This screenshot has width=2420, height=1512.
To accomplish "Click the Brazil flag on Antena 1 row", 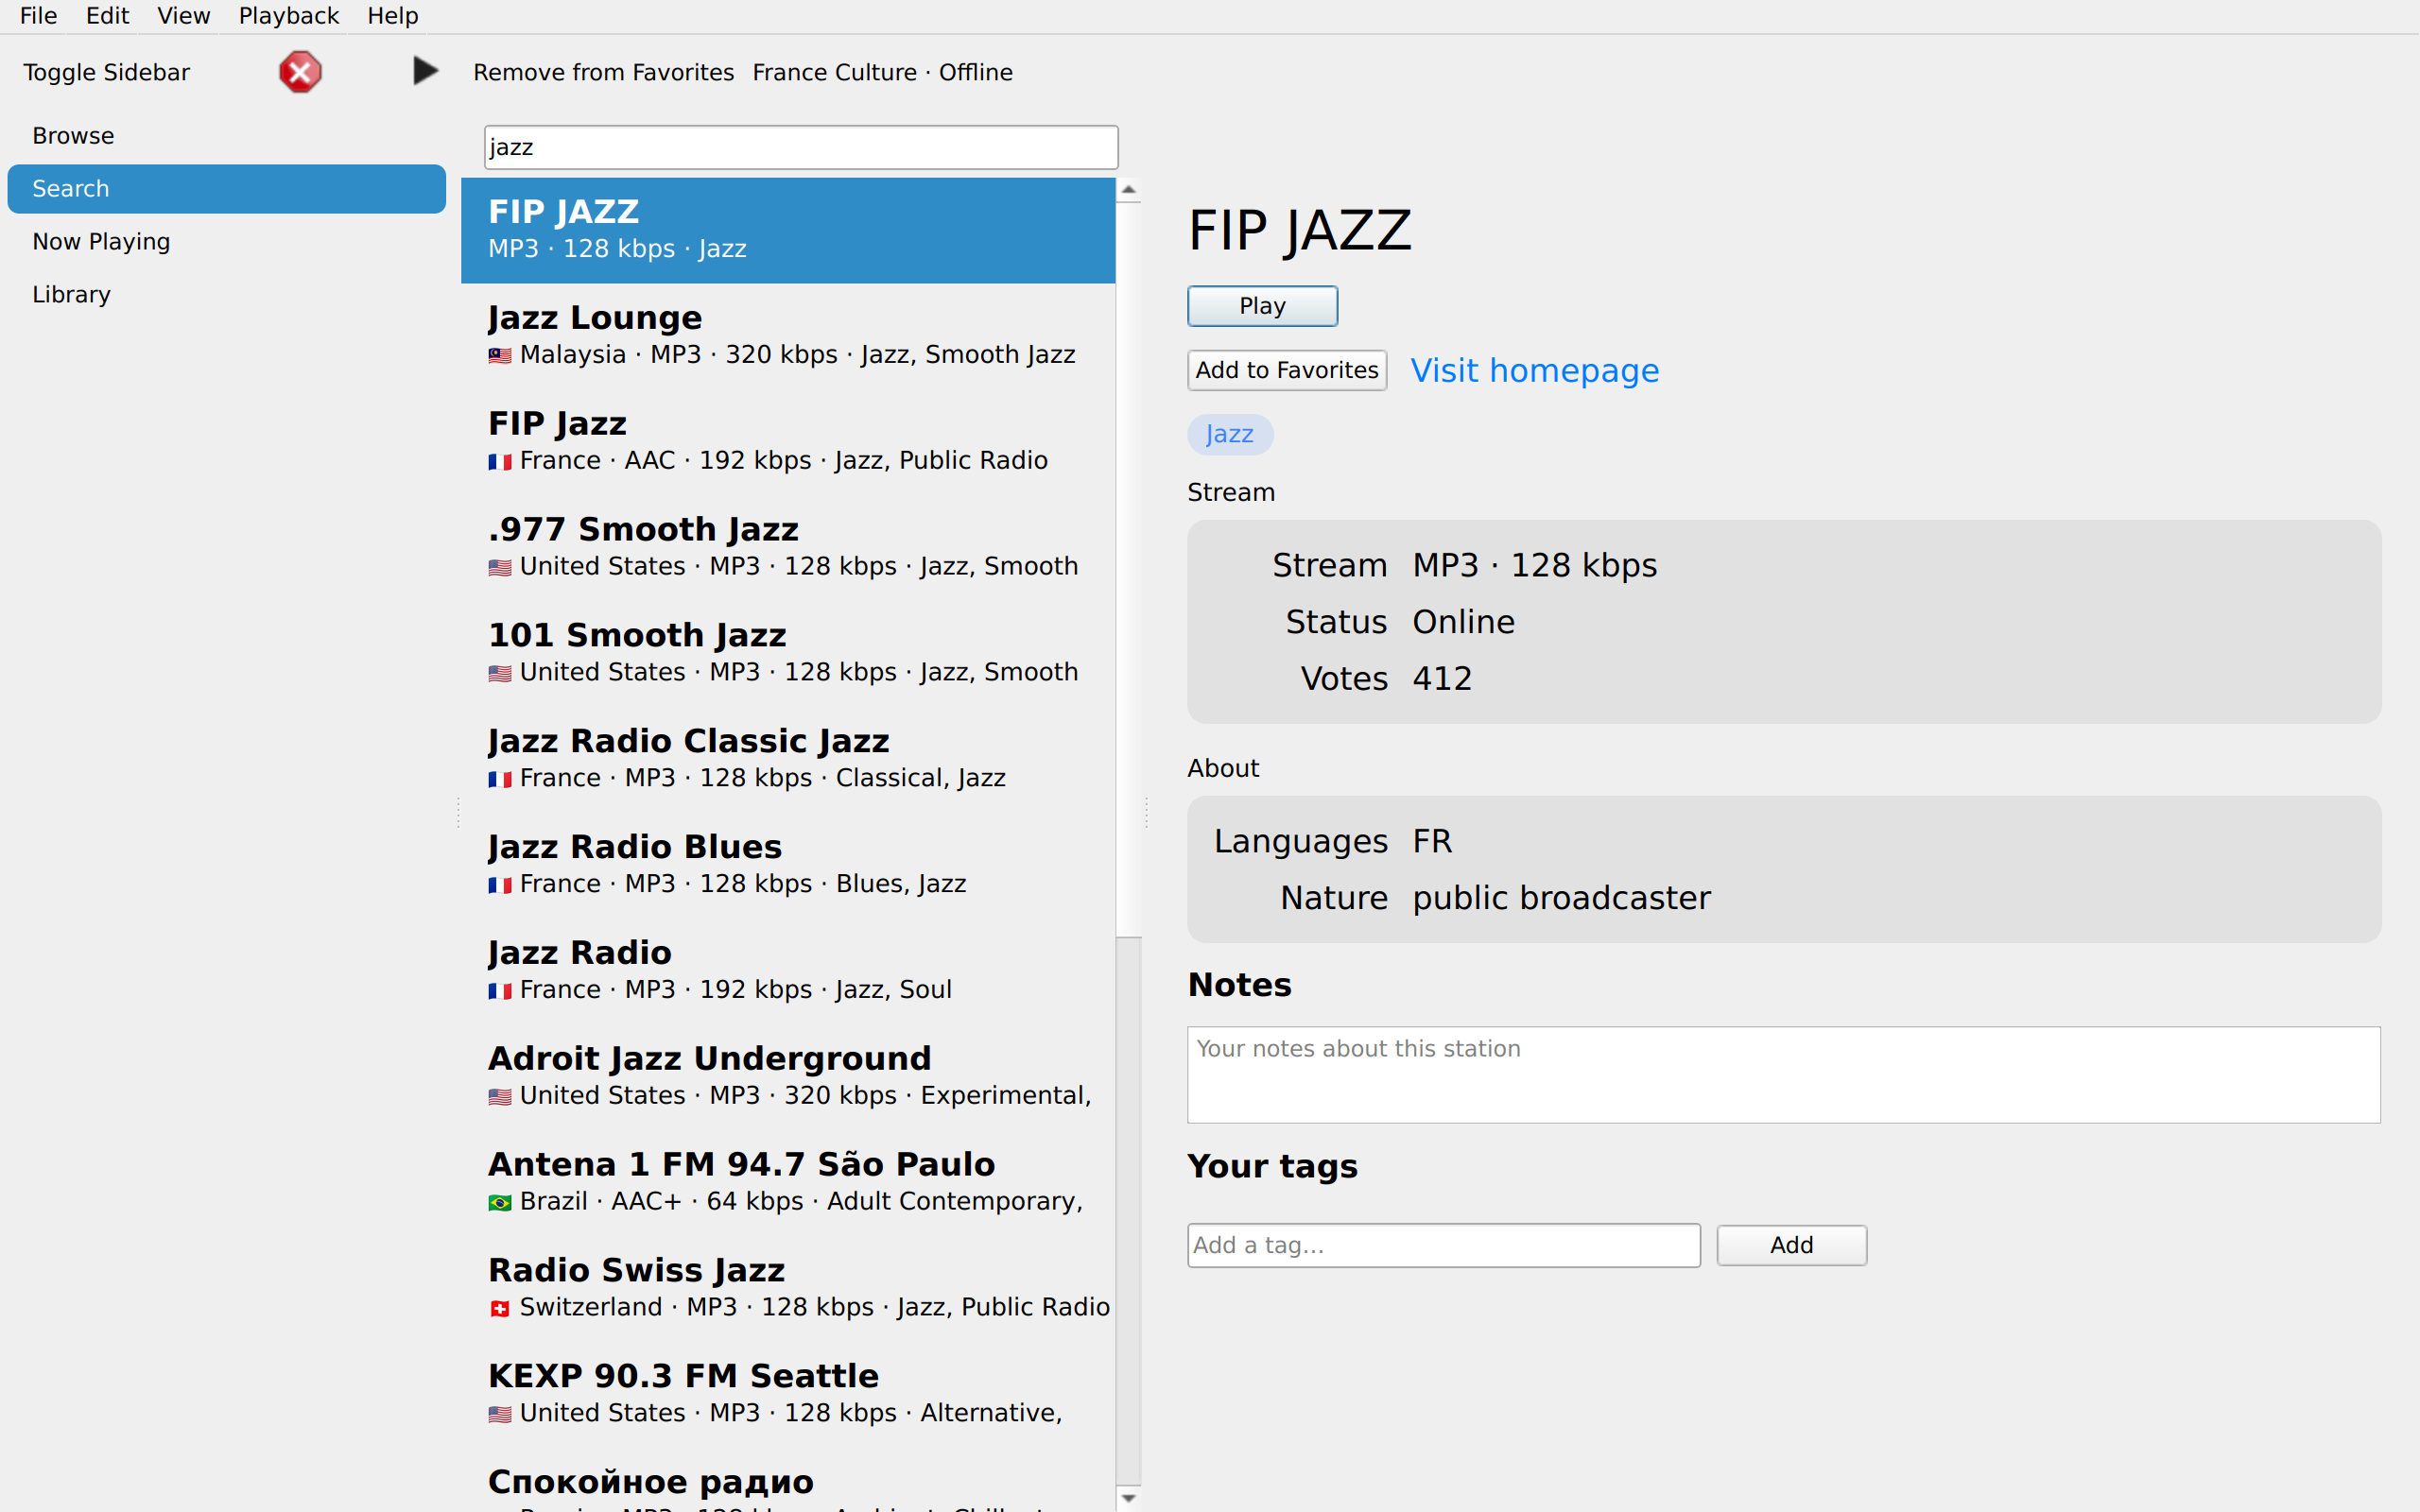I will 500,1202.
